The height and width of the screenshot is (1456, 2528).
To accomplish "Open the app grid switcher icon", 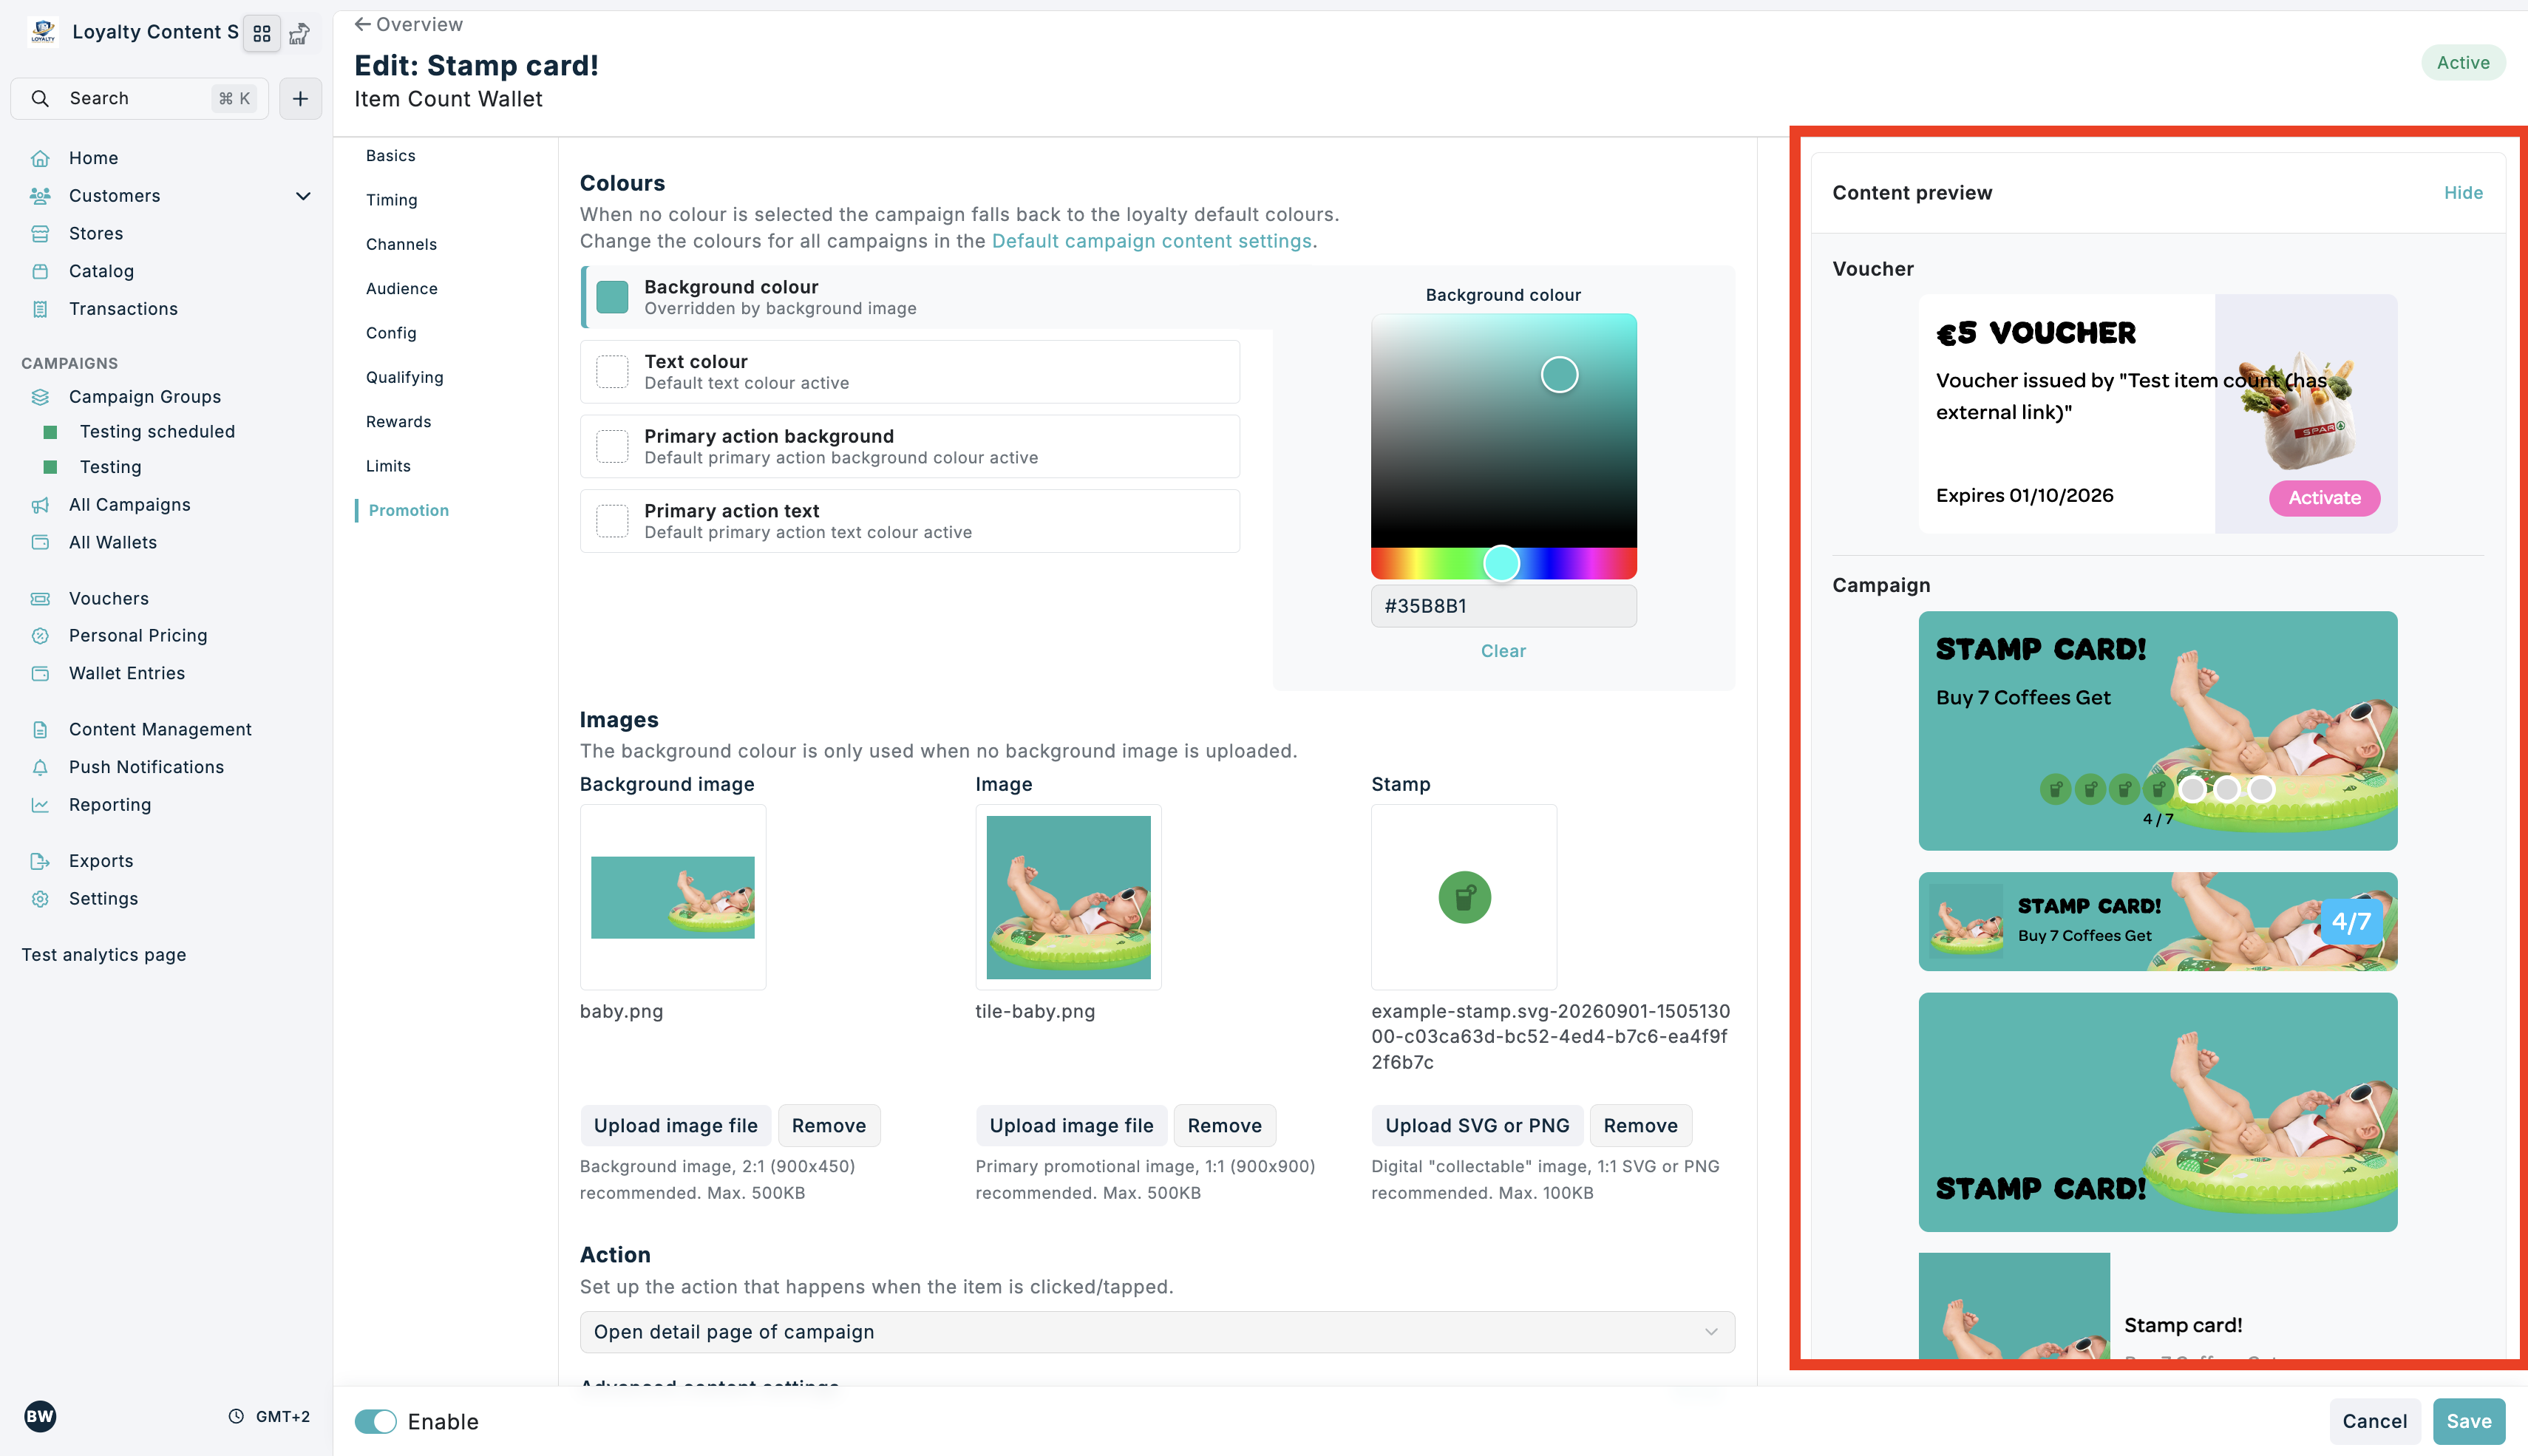I will click(x=262, y=34).
